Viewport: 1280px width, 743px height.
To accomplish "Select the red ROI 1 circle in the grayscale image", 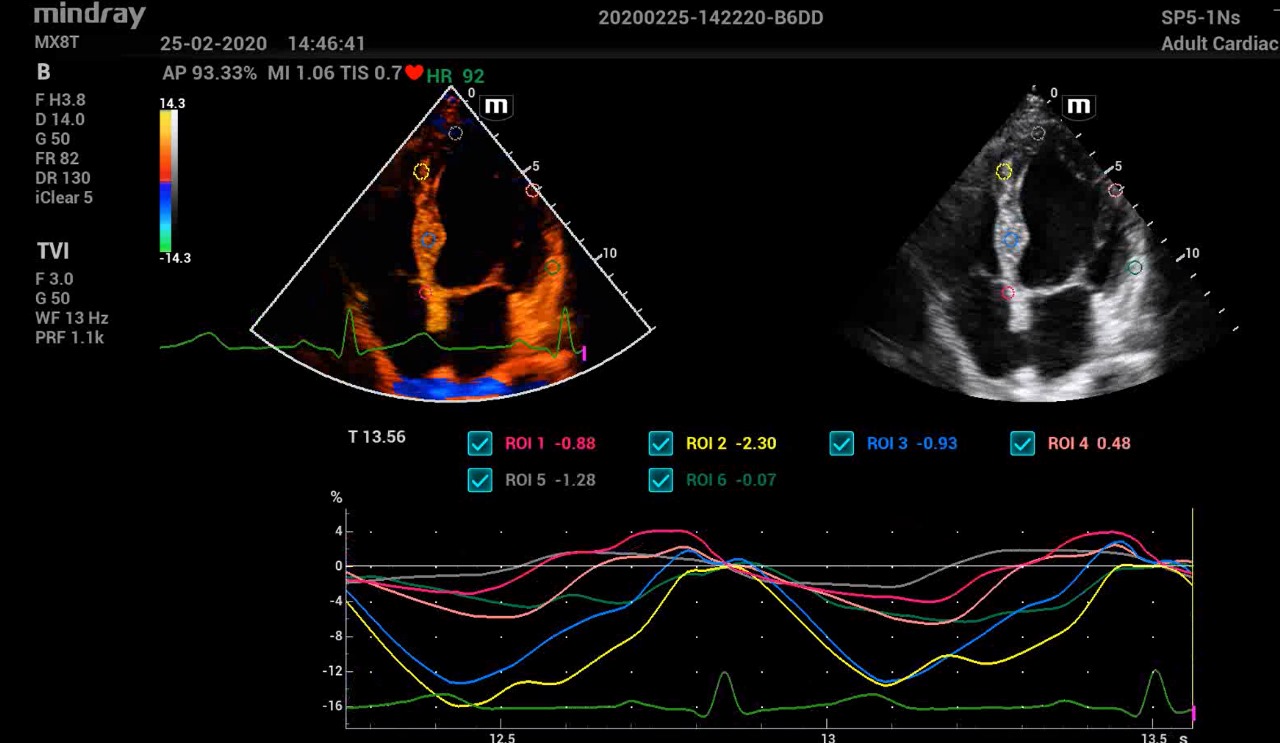I will point(1008,293).
